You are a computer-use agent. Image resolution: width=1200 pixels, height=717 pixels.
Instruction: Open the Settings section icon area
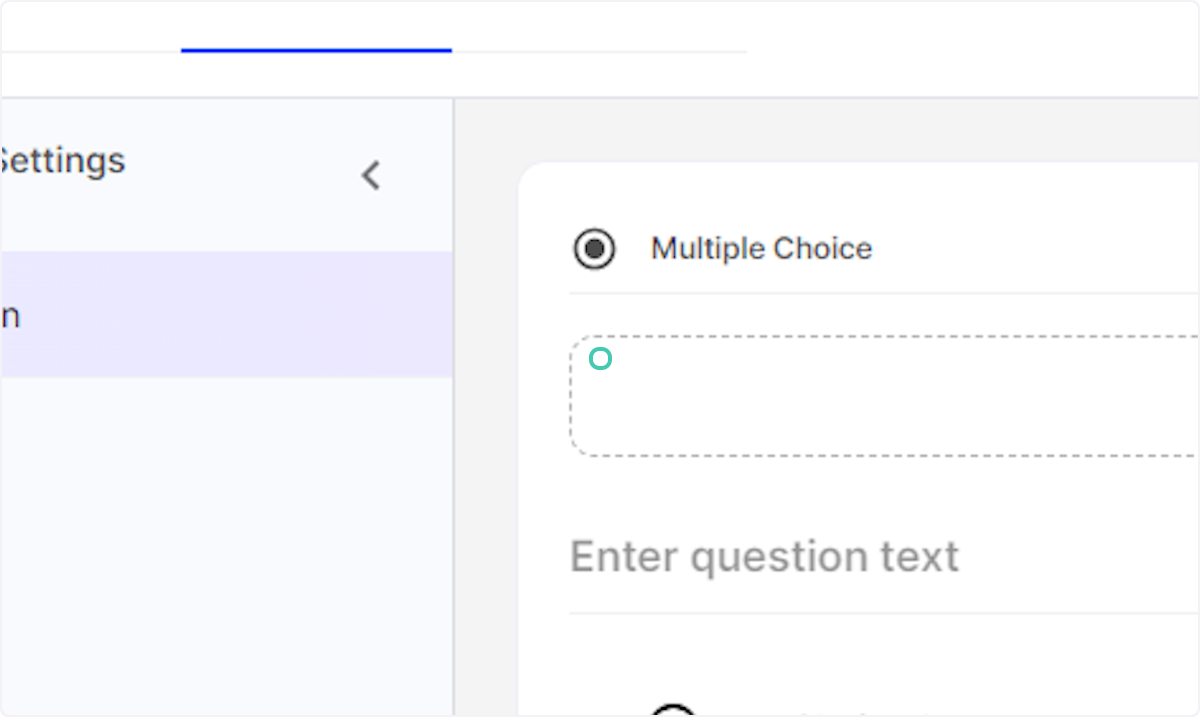(62, 160)
